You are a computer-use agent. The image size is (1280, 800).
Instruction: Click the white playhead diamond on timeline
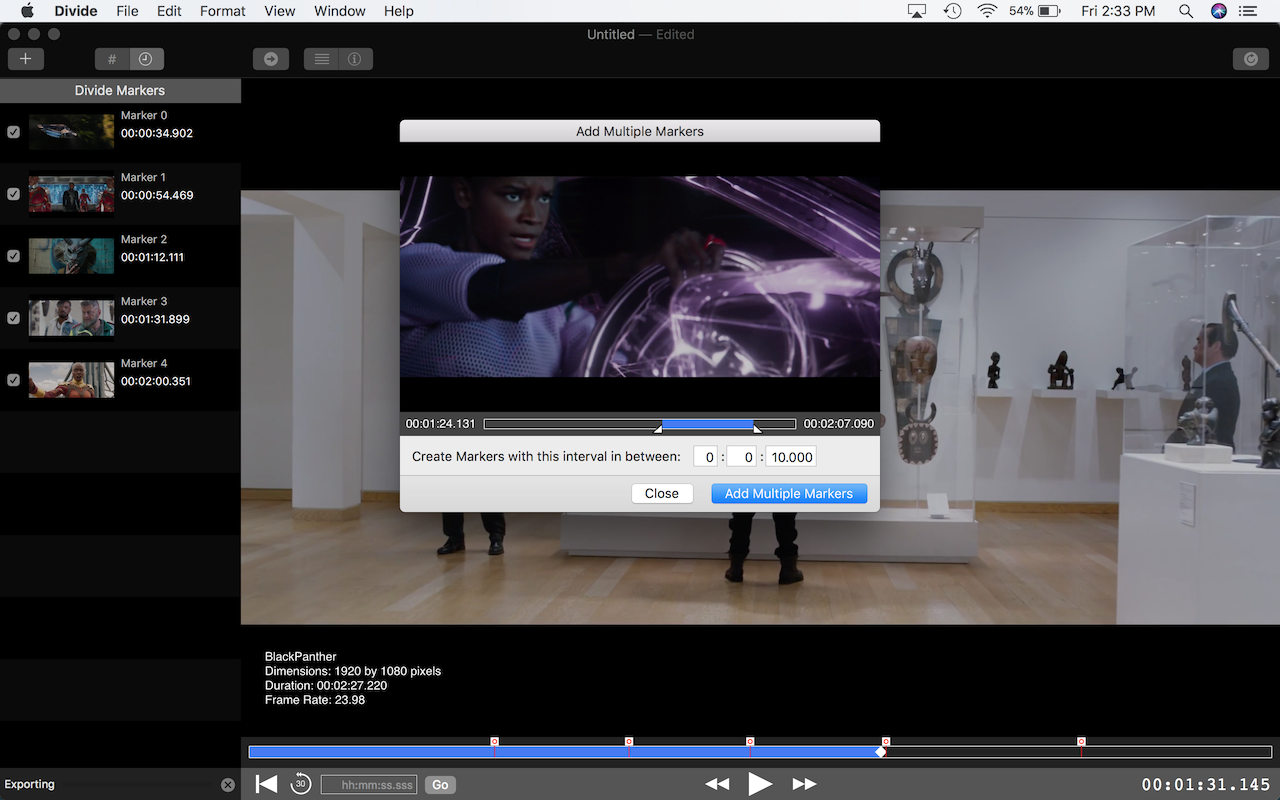click(x=881, y=752)
